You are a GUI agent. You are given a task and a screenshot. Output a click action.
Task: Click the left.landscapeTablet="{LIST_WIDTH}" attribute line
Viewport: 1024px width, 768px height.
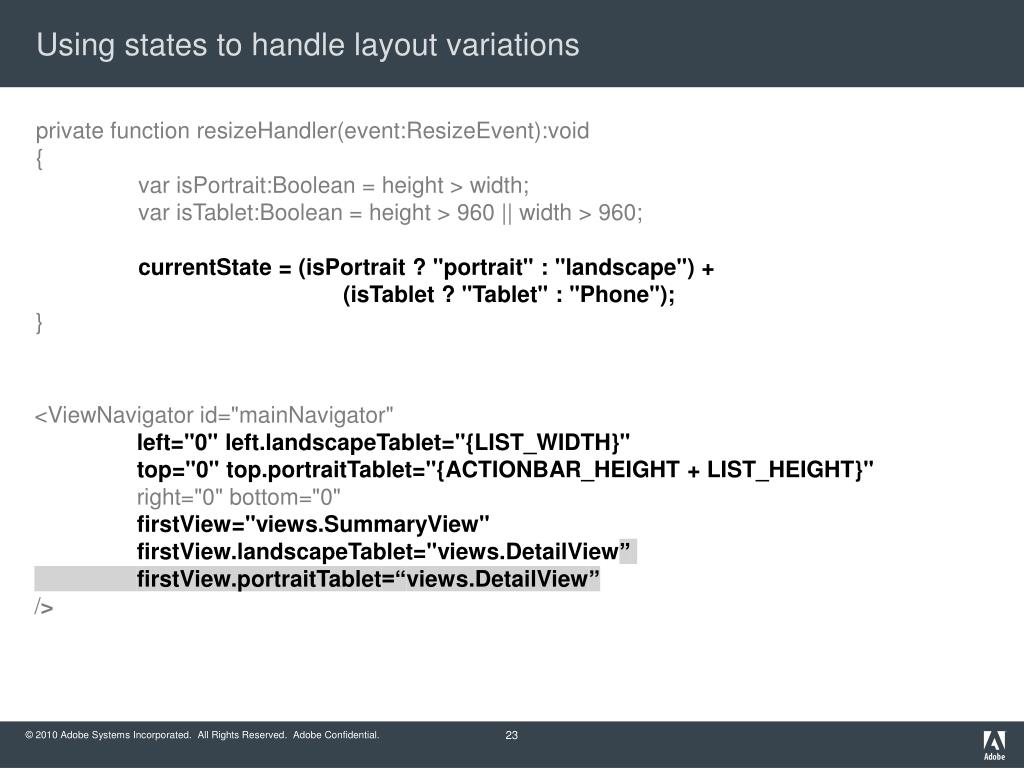click(x=383, y=443)
